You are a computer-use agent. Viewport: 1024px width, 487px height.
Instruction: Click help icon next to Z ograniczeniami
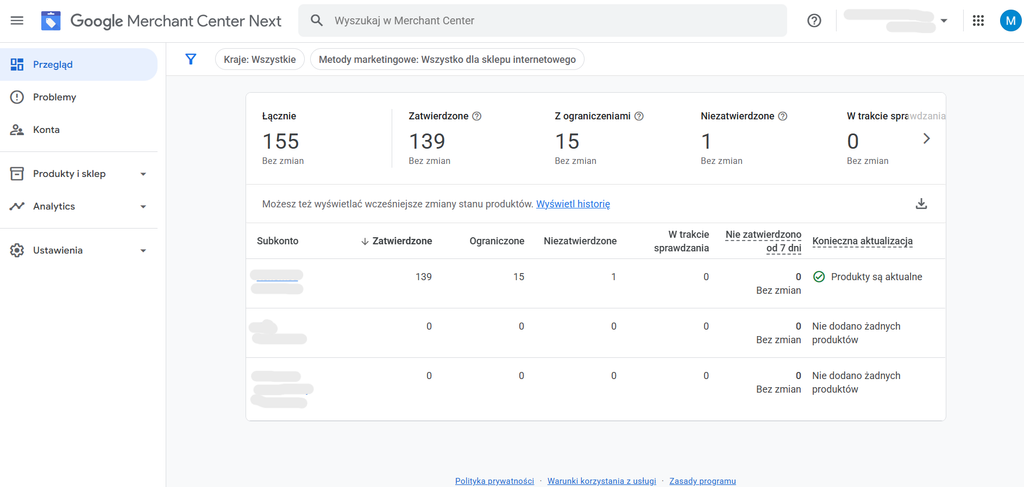pyautogui.click(x=639, y=116)
